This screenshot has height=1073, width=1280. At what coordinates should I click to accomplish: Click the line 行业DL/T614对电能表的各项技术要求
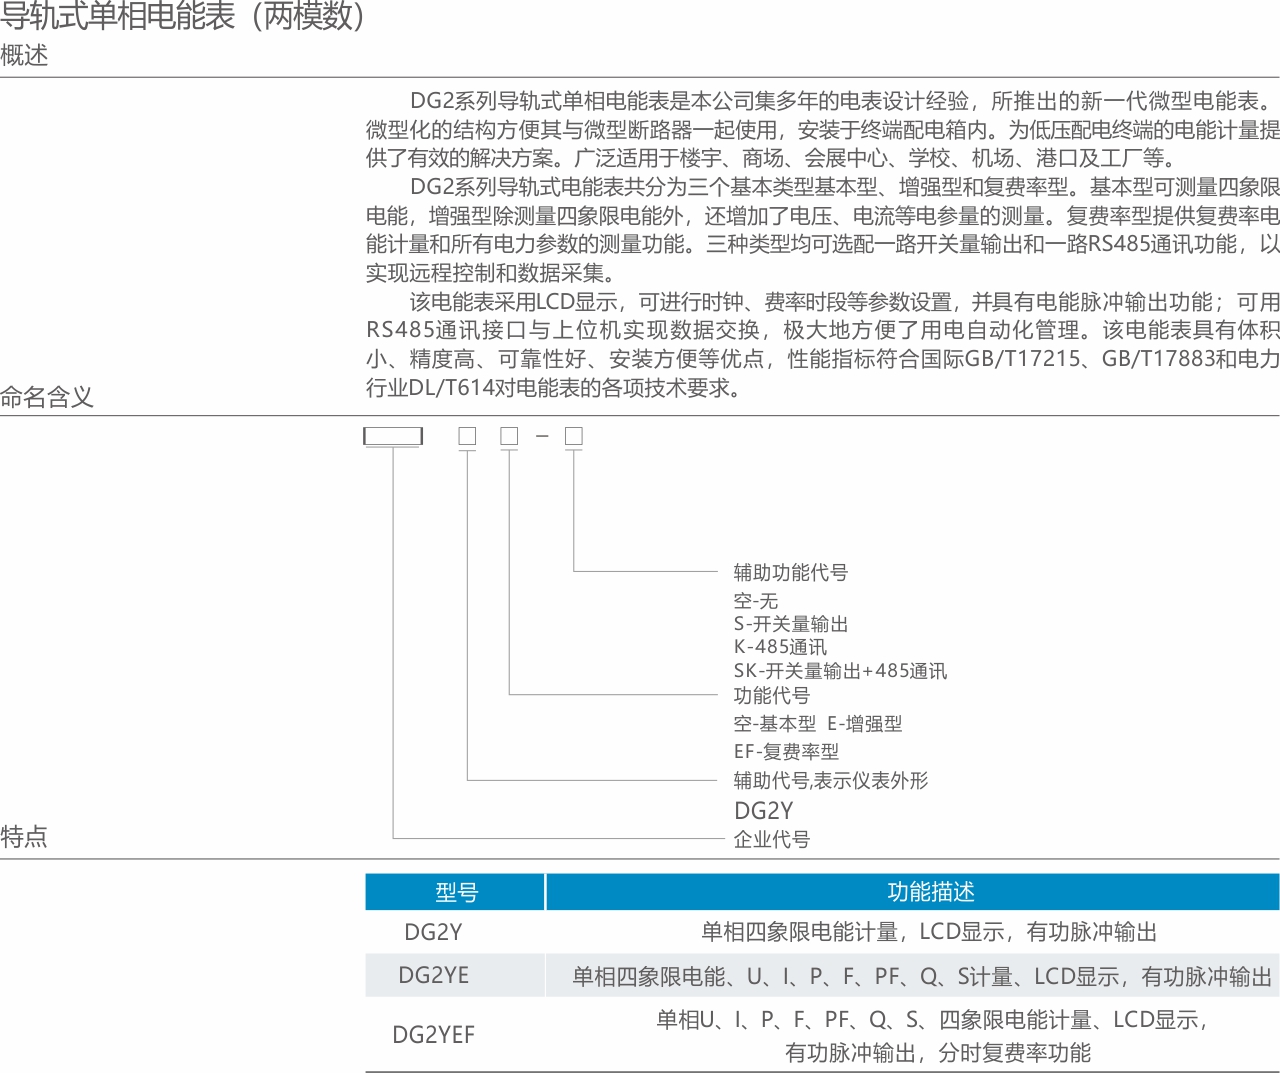[556, 387]
